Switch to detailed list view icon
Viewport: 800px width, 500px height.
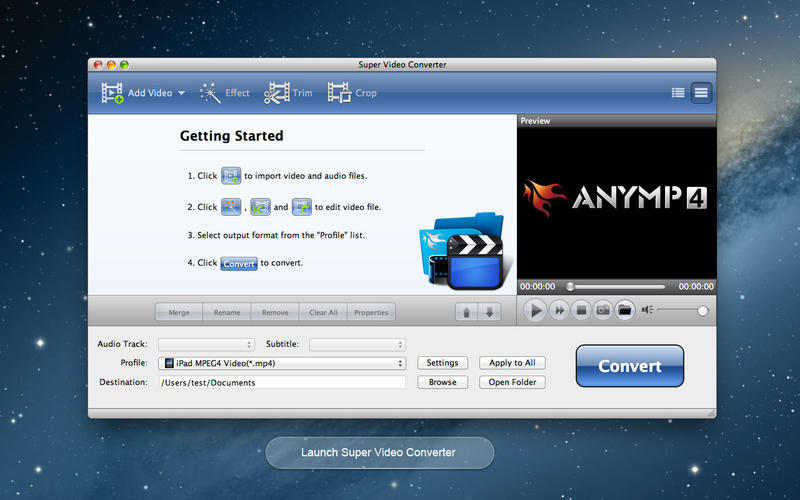tap(678, 93)
